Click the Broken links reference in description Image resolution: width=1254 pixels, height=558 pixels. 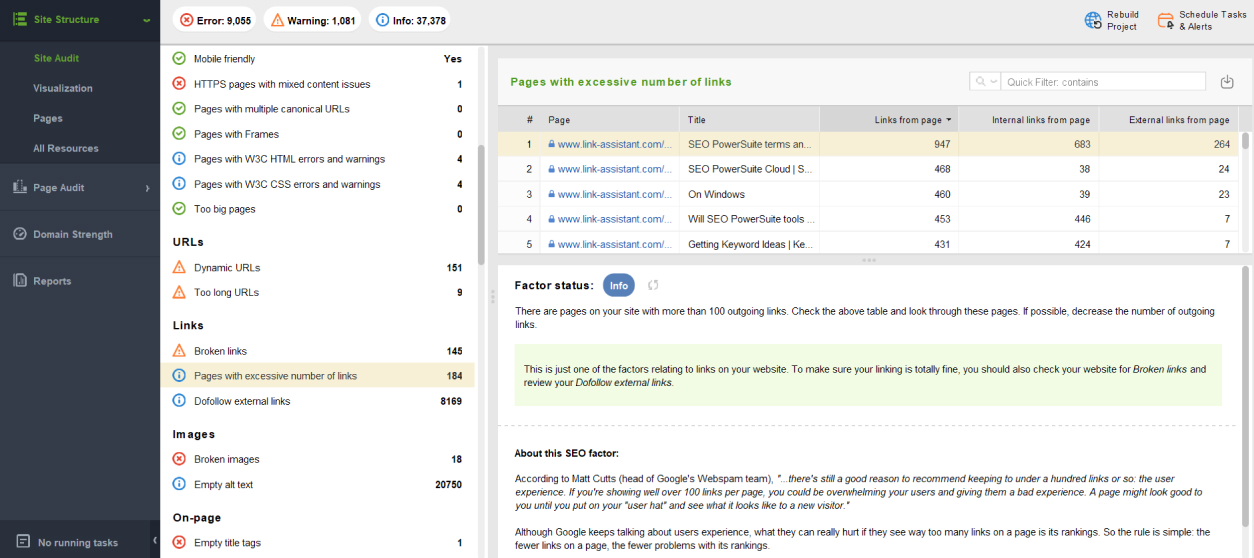[1160, 369]
